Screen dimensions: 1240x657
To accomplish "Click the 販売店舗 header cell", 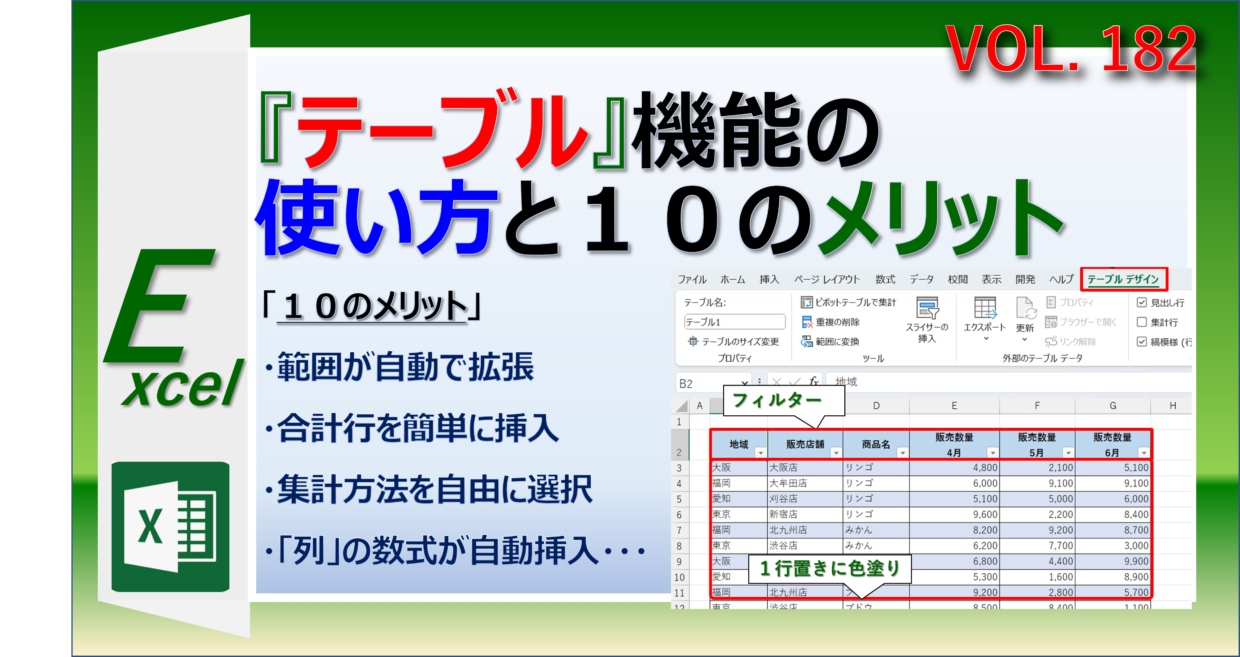I will 805,445.
